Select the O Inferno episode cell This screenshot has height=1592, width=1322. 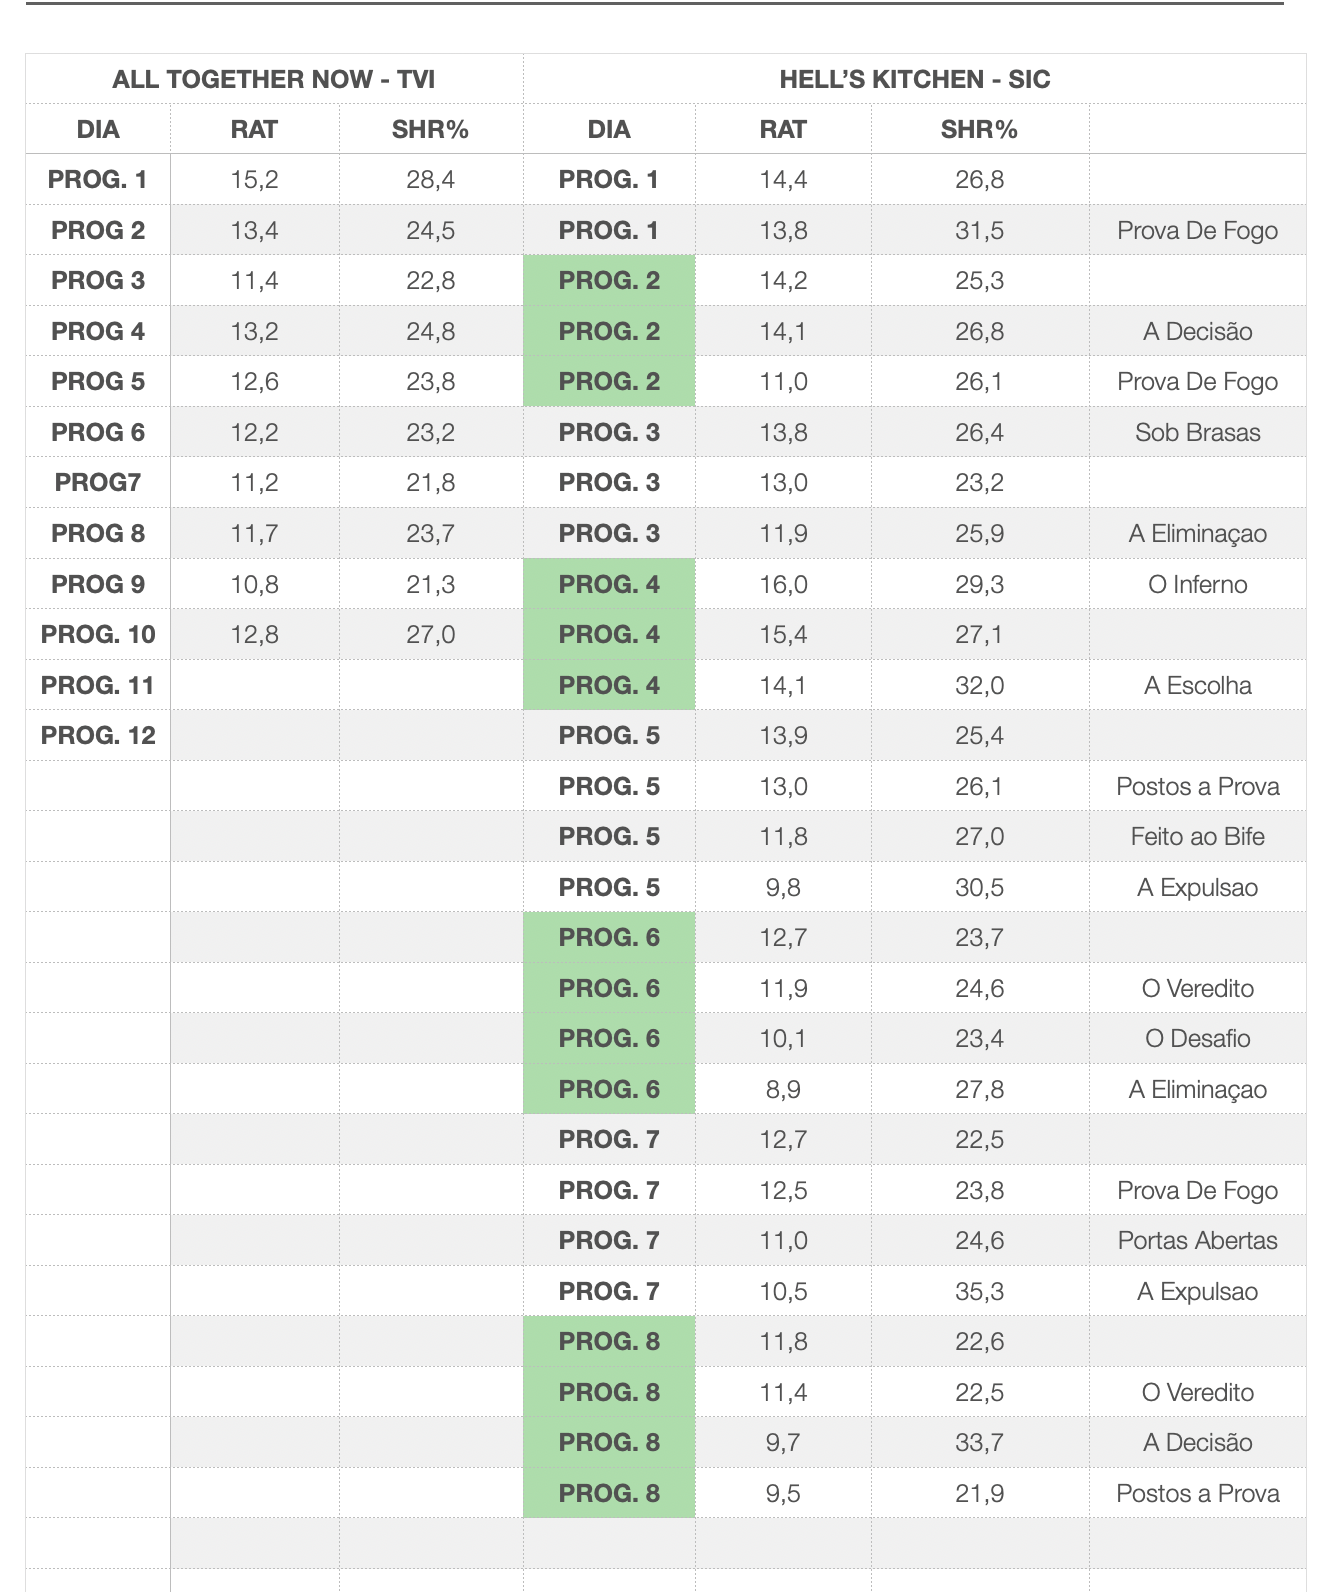point(1197,584)
